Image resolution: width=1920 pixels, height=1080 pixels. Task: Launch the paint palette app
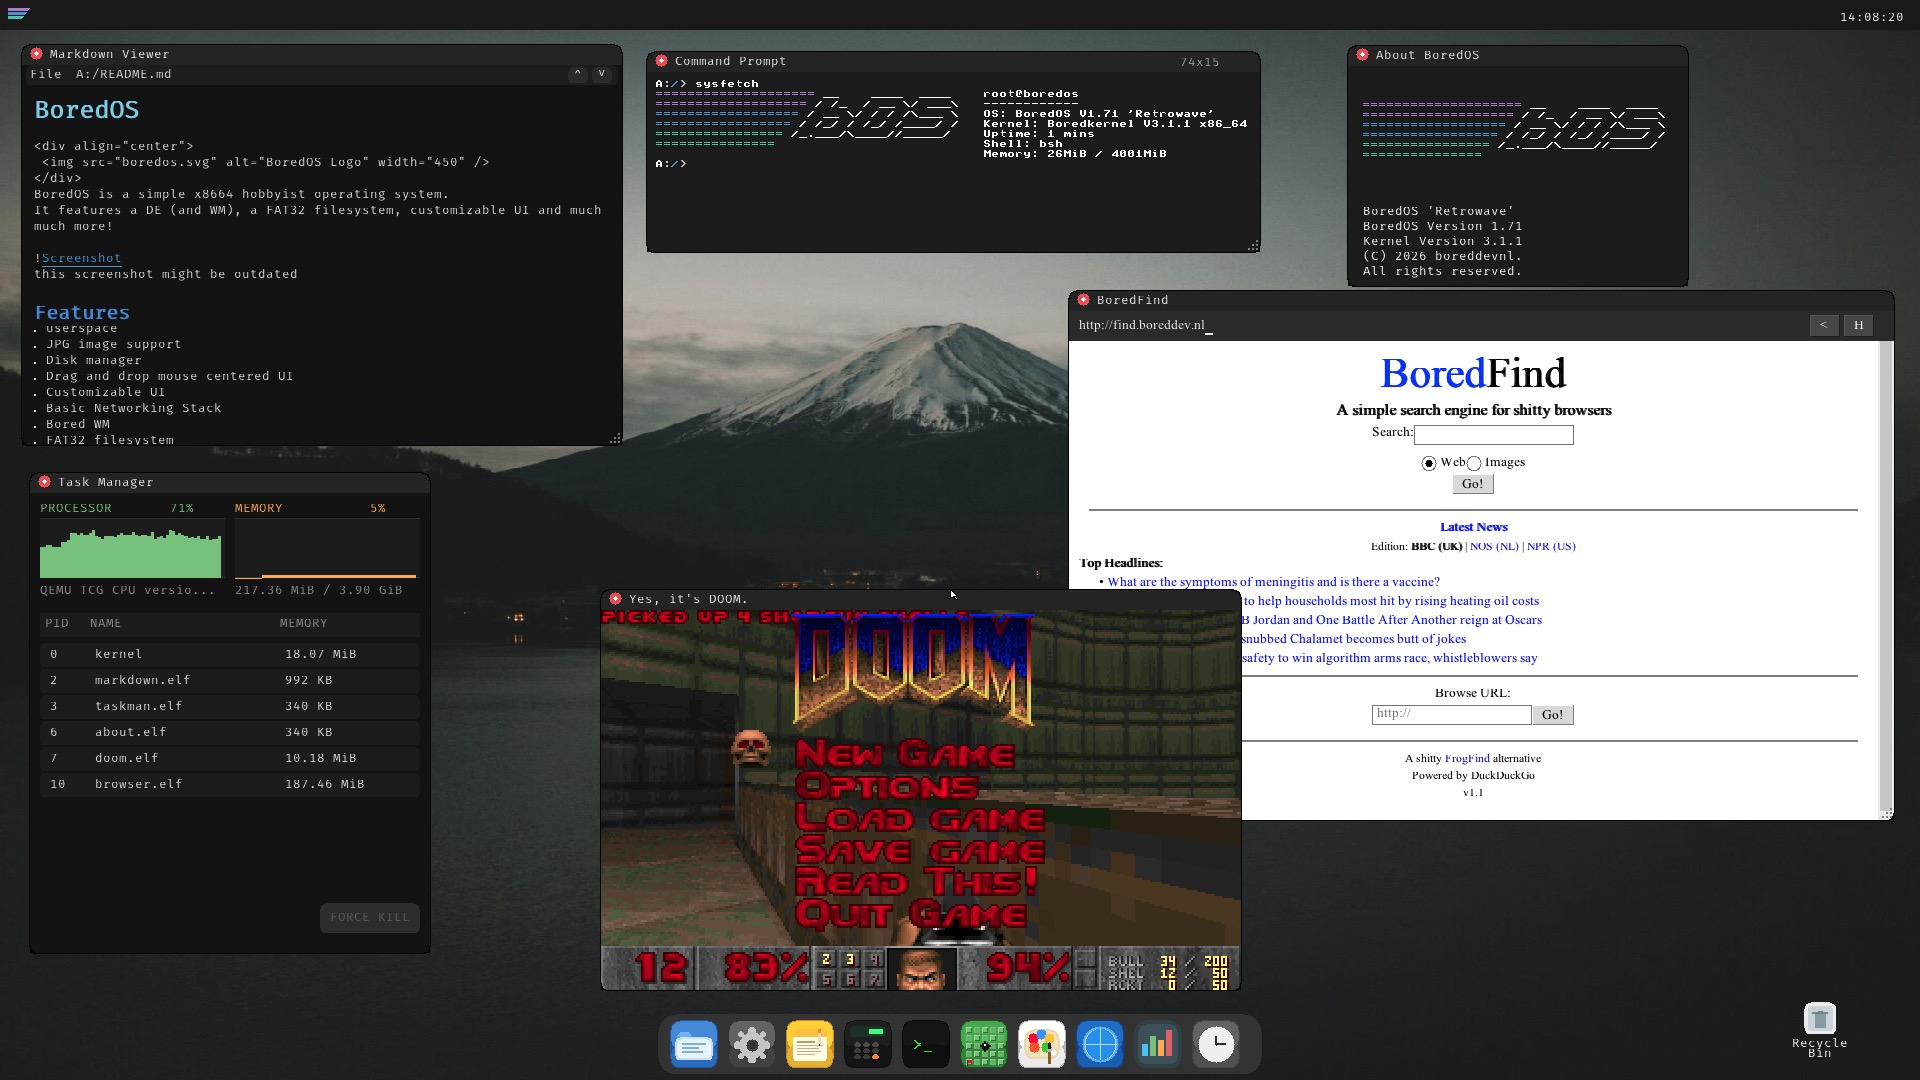coord(1041,1043)
